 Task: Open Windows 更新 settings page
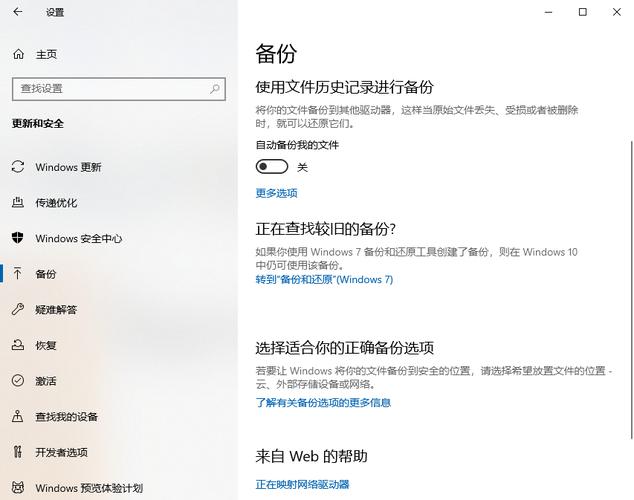point(68,167)
